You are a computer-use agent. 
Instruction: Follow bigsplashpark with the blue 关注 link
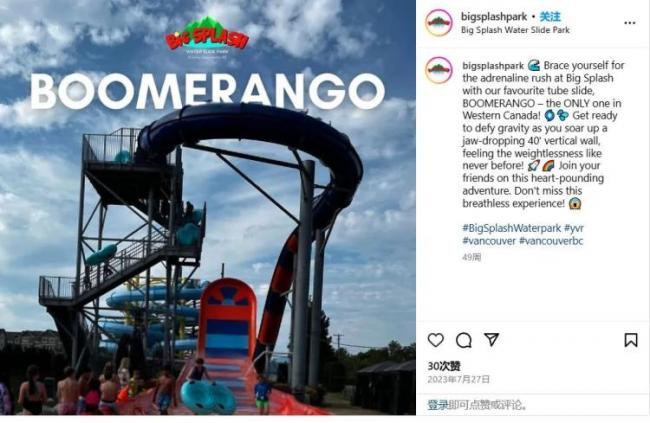coord(550,17)
